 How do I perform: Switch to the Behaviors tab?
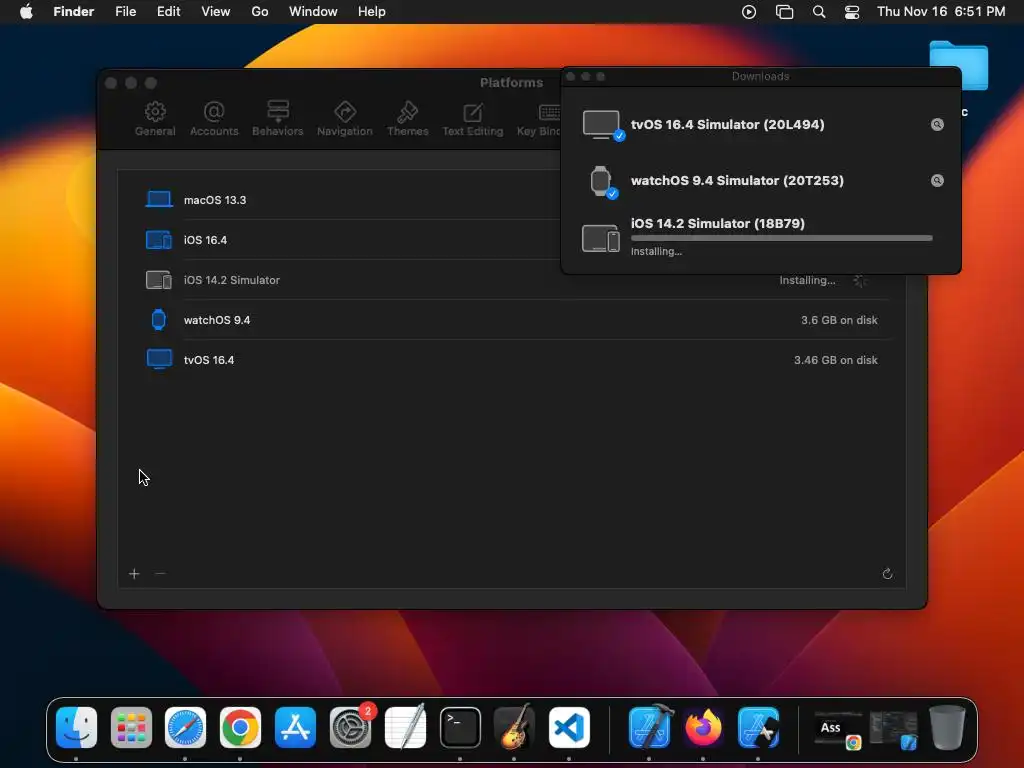[x=278, y=119]
